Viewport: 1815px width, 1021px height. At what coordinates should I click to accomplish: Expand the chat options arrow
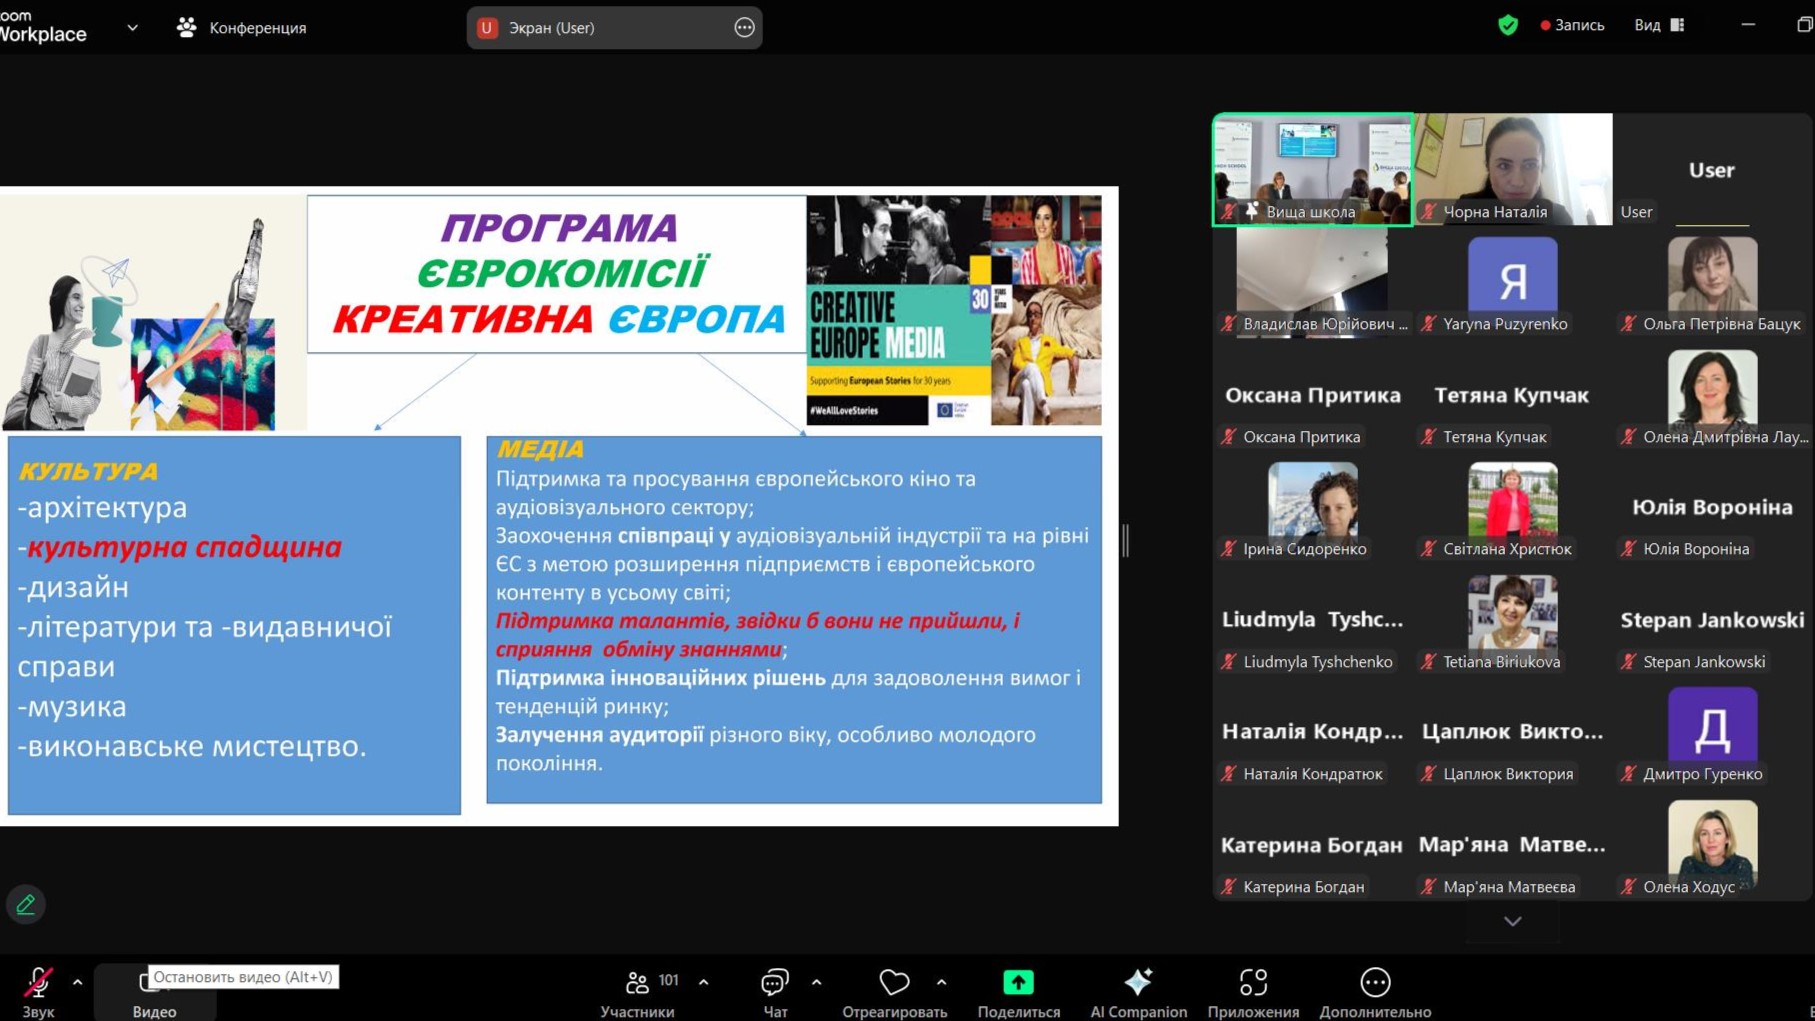point(817,983)
